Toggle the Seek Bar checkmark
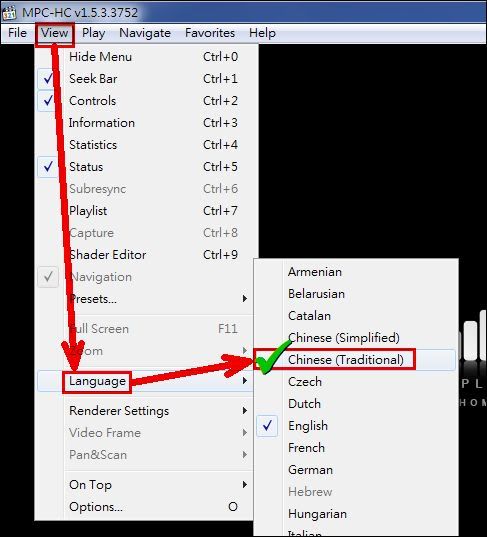Image resolution: width=487 pixels, height=537 pixels. [x=48, y=79]
